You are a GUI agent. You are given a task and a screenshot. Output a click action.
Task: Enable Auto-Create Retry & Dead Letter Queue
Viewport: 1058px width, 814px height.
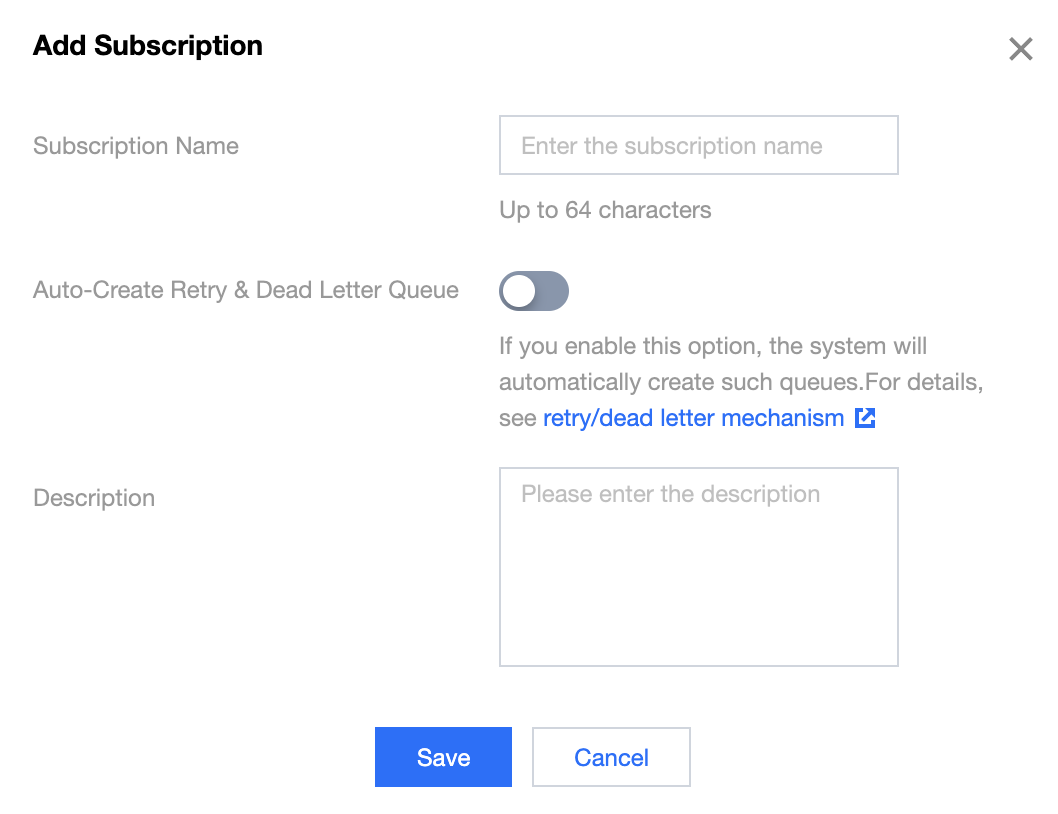[534, 291]
